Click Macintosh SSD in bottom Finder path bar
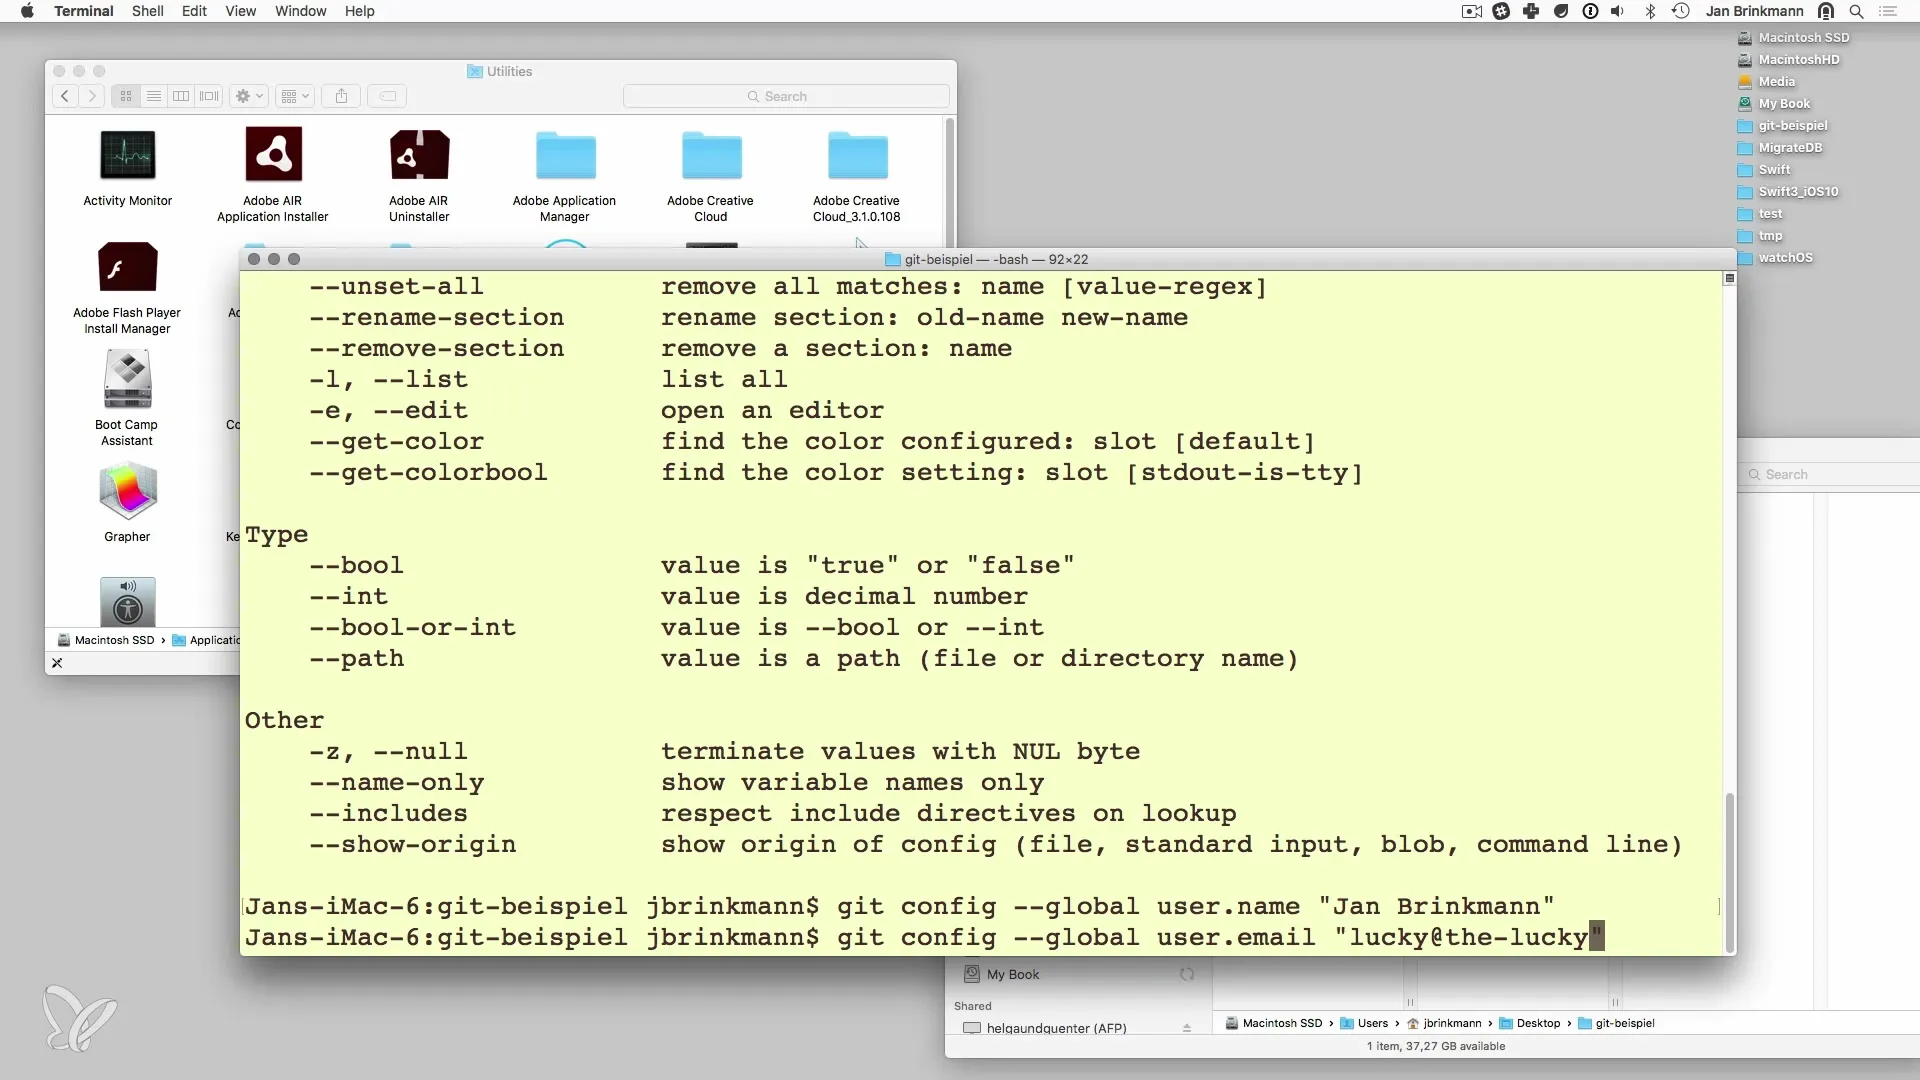The image size is (1920, 1080). 1273,1023
